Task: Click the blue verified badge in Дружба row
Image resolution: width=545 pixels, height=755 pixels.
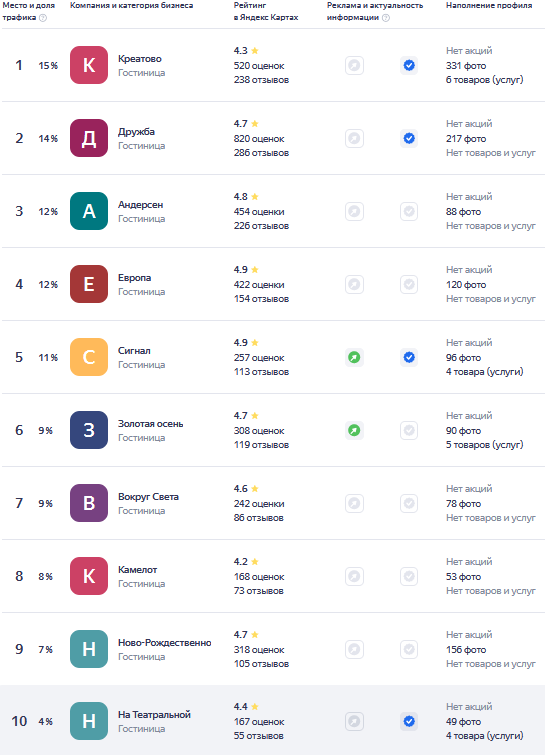Action: tap(409, 139)
